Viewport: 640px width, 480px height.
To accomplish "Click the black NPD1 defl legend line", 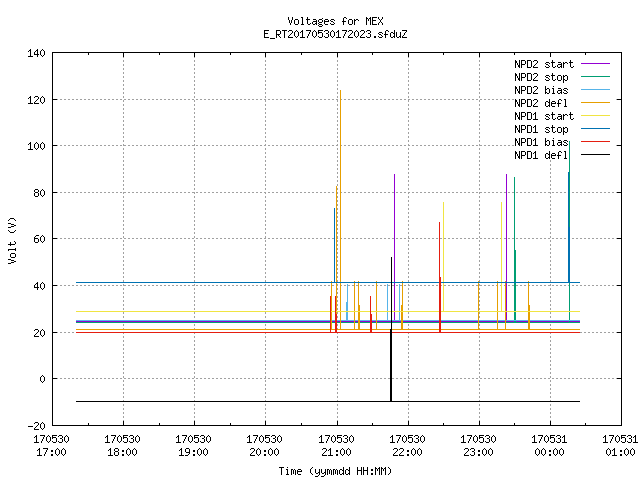I will point(596,155).
